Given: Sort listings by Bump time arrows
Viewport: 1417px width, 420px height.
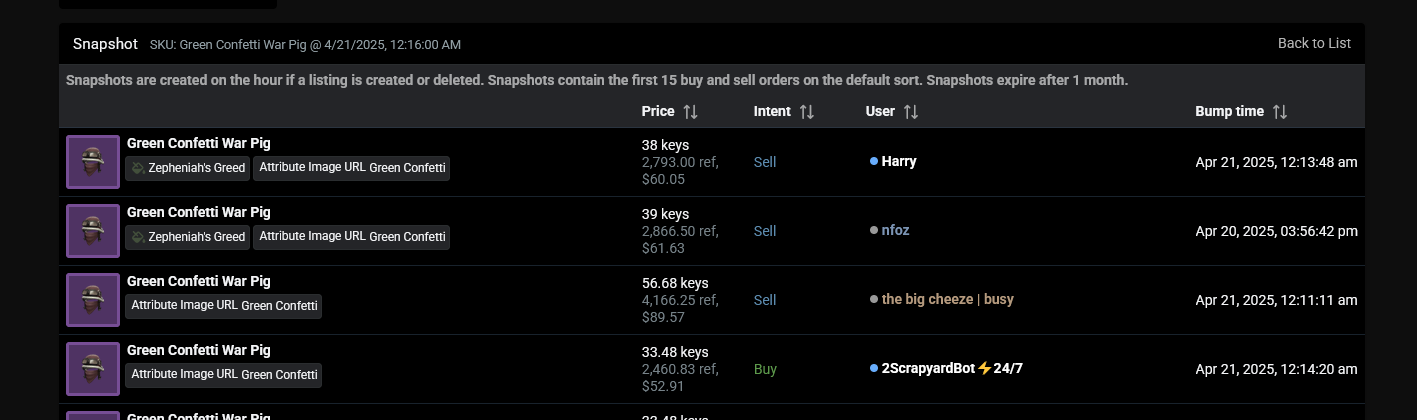Looking at the screenshot, I should click(1279, 112).
